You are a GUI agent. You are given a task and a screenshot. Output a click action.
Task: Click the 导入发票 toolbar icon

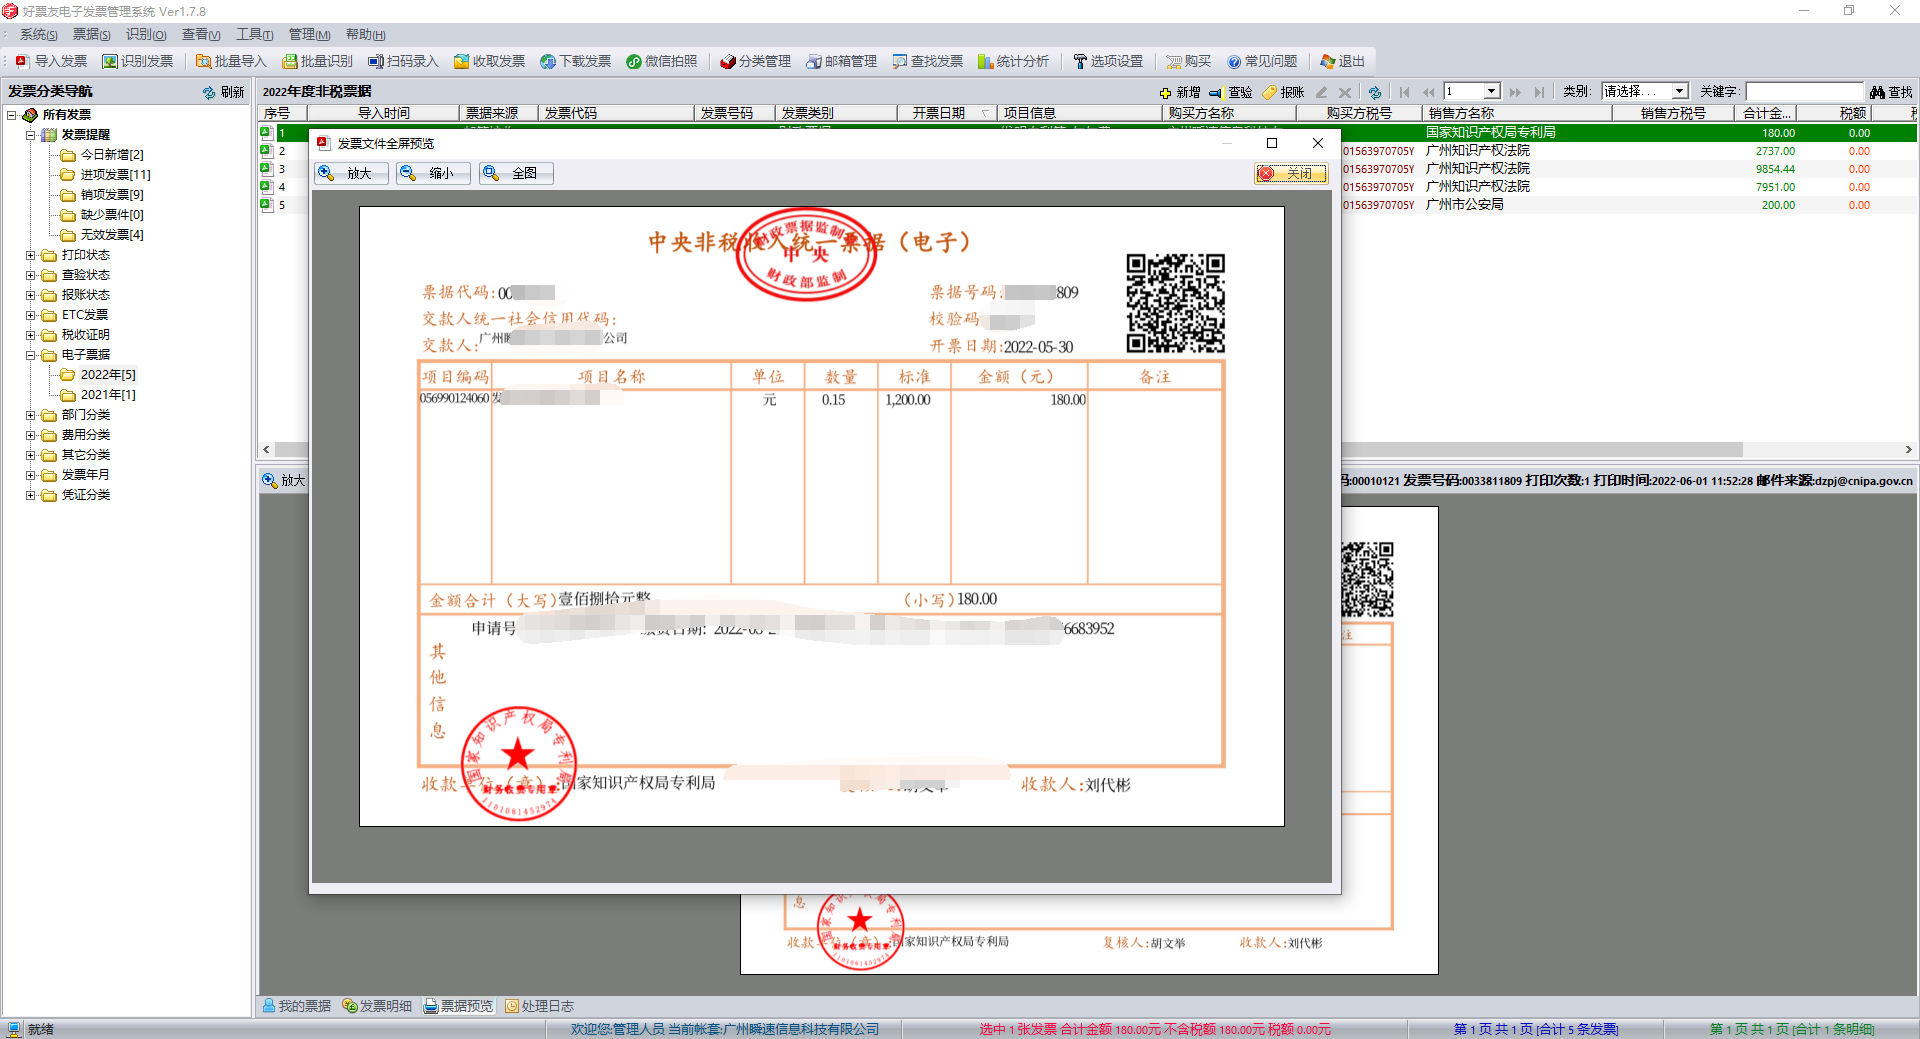(51, 61)
